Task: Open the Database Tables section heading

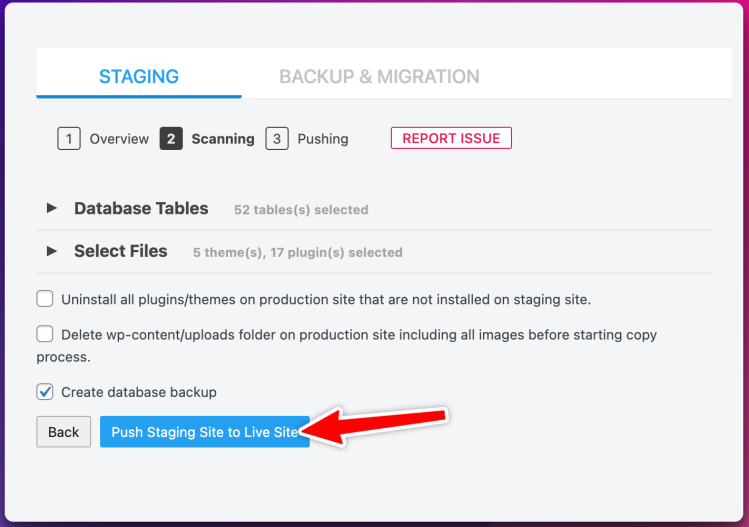Action: [141, 208]
